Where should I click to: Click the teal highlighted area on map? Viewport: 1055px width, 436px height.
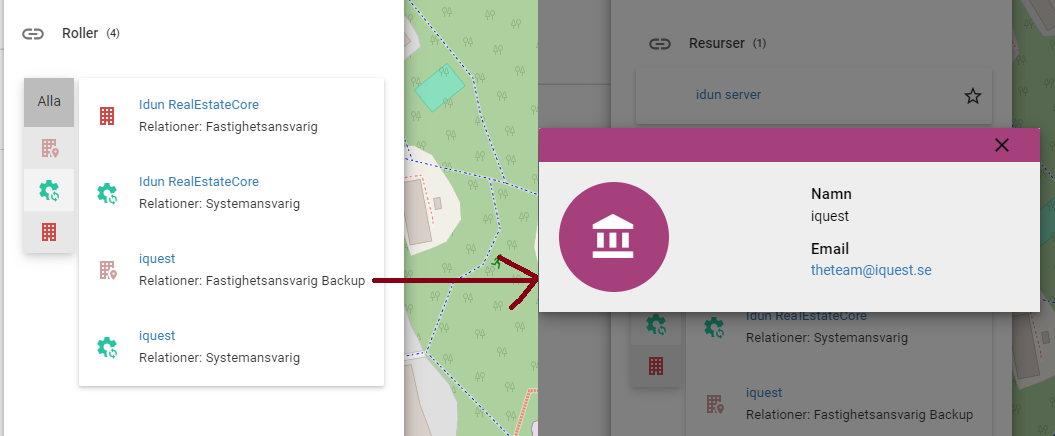[439, 88]
